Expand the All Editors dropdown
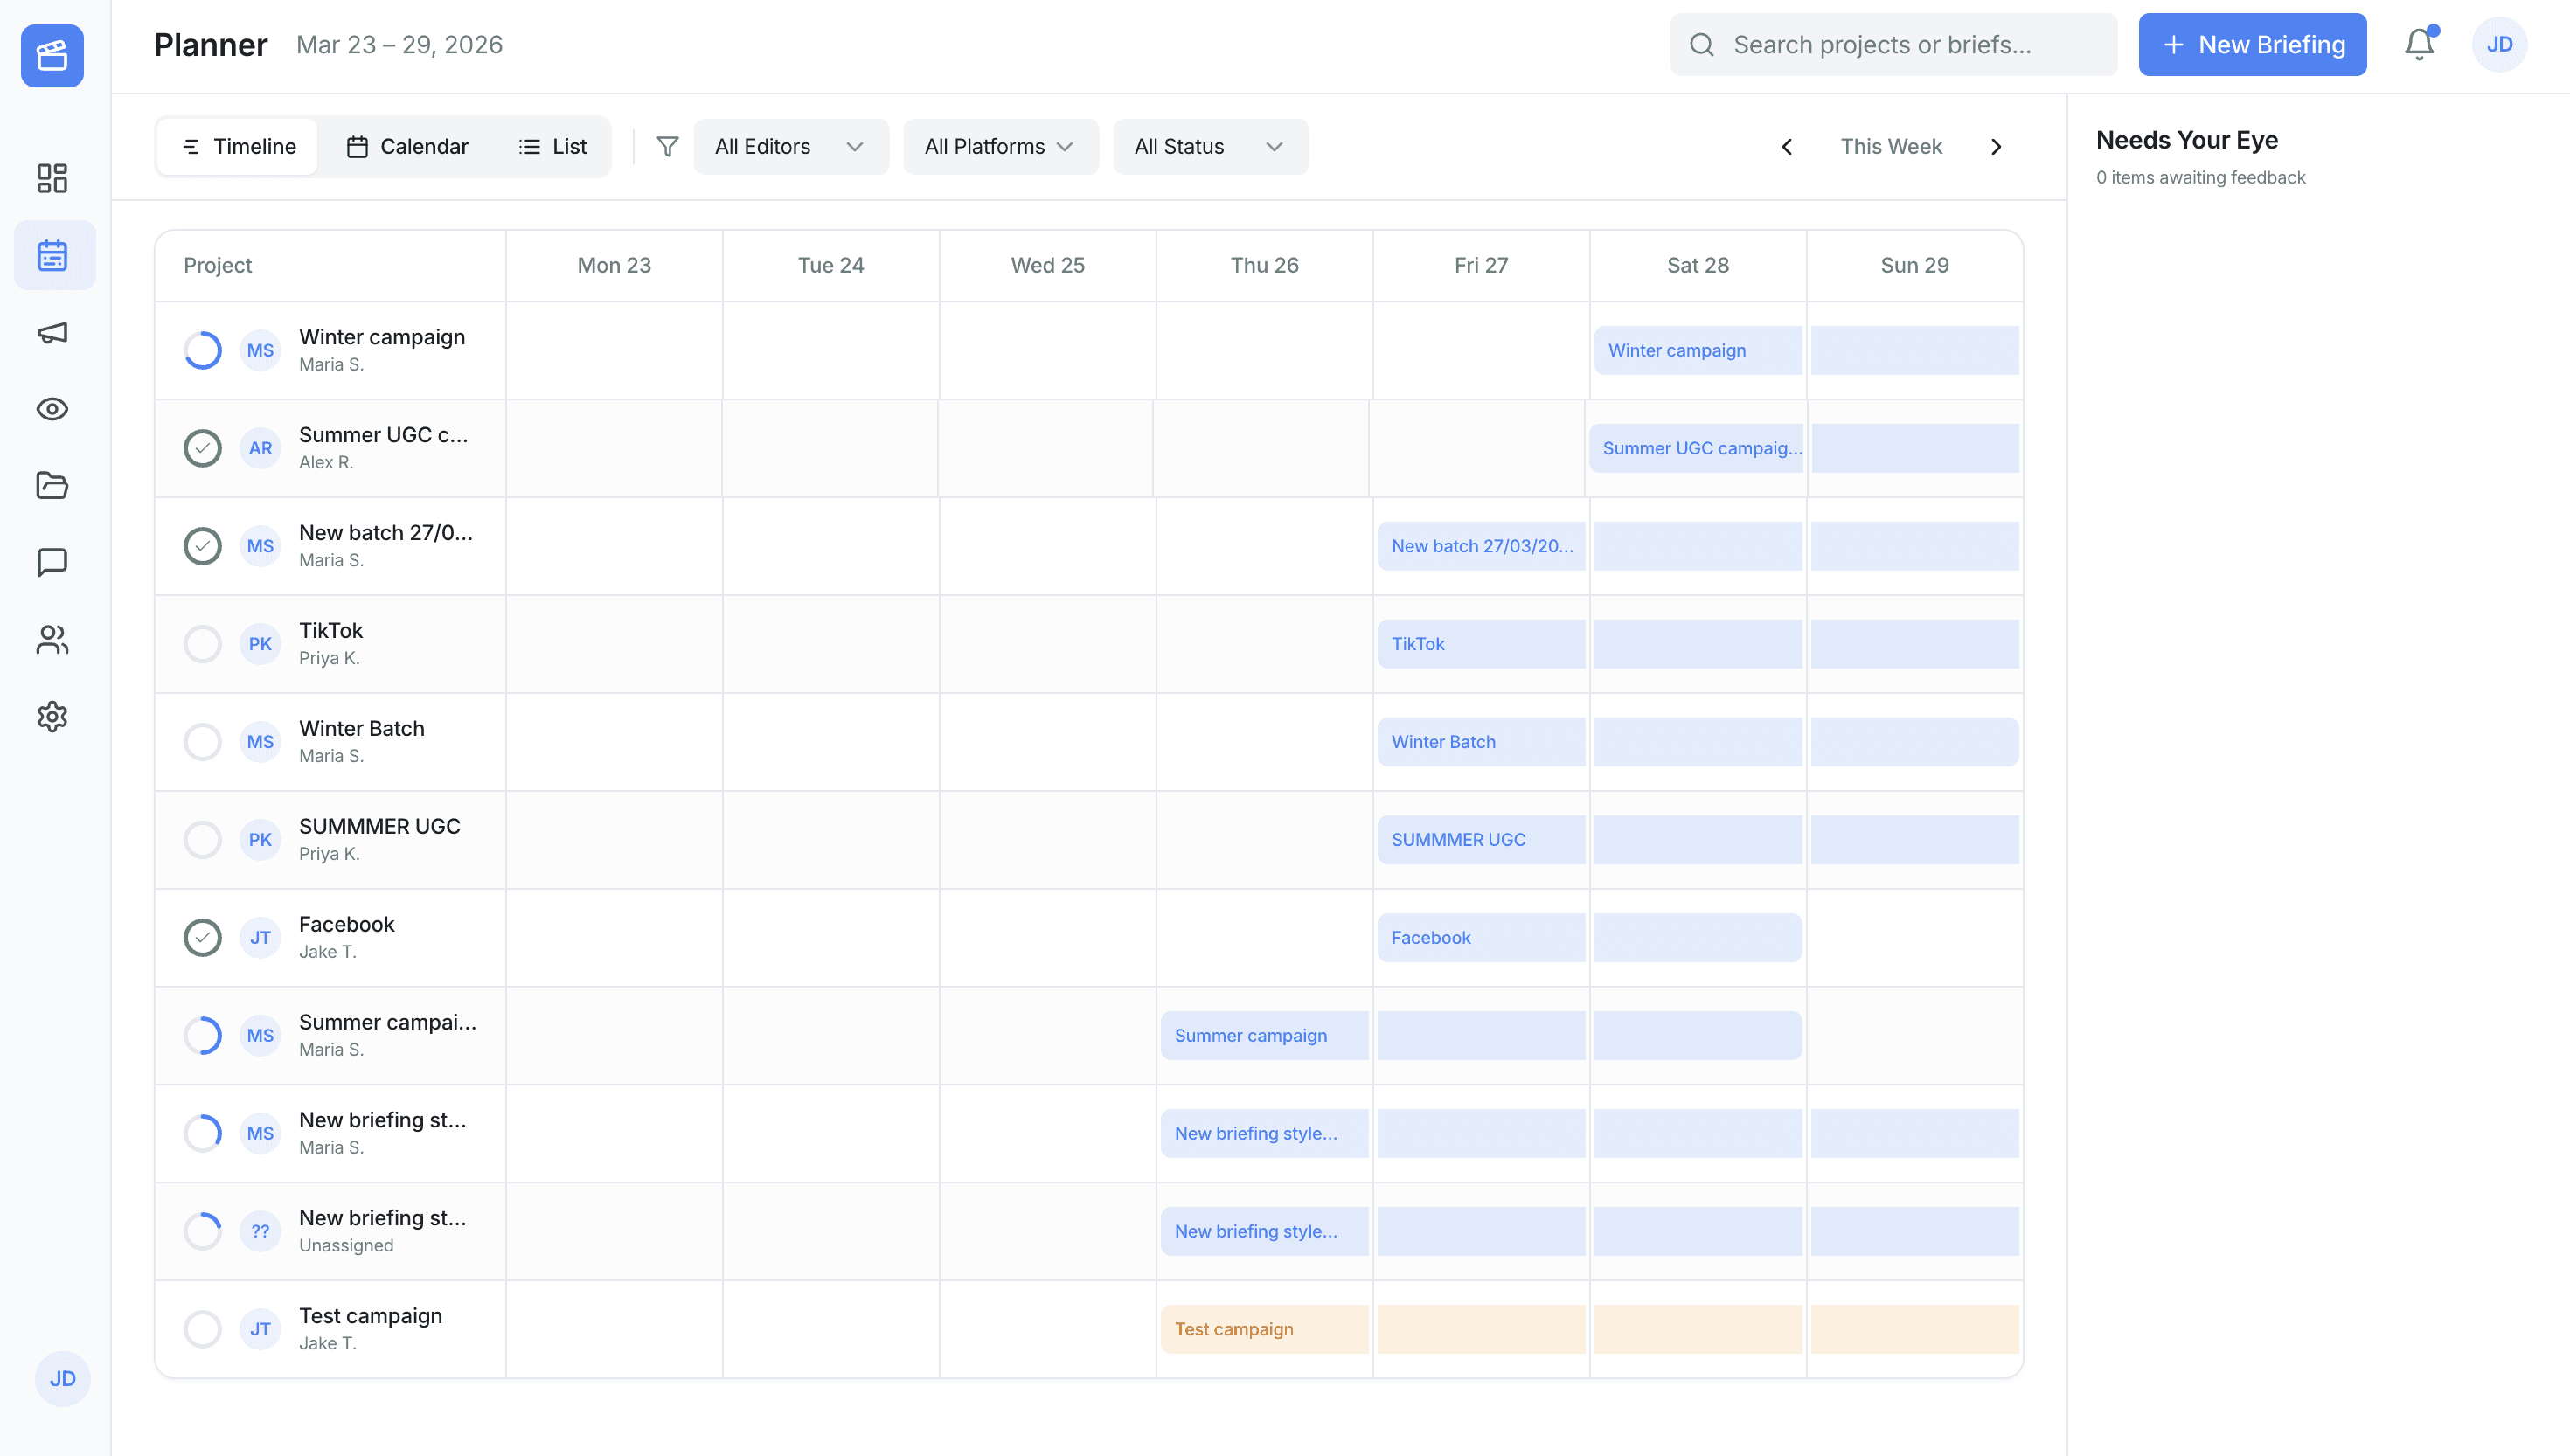This screenshot has height=1456, width=2570. point(790,147)
